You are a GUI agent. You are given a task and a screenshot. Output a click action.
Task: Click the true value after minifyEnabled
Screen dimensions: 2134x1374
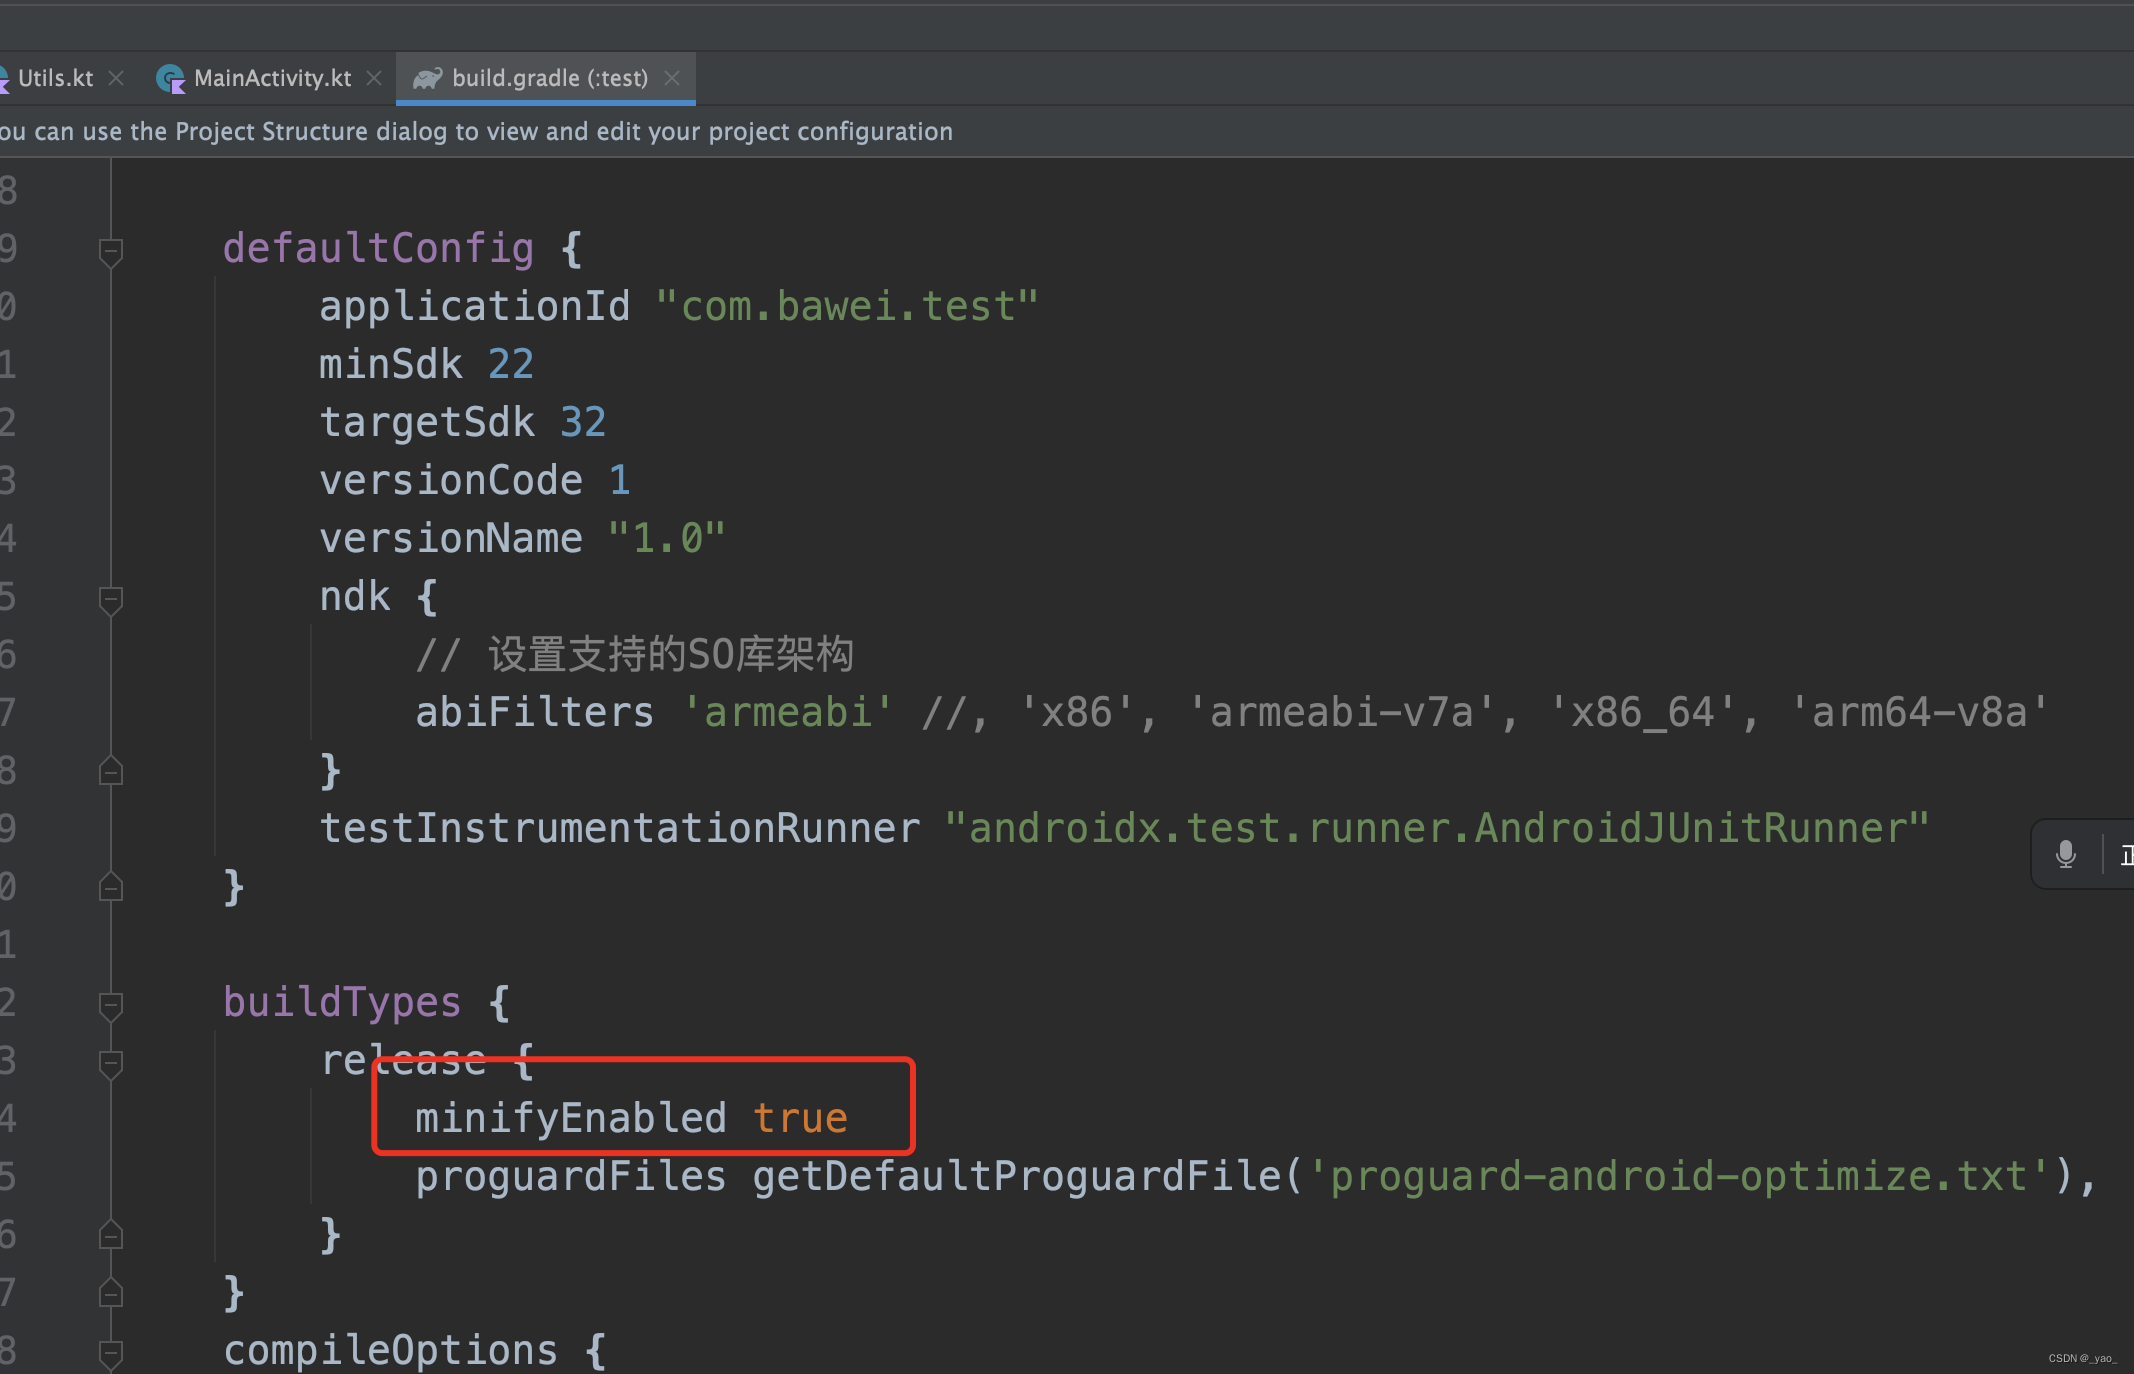pos(800,1118)
